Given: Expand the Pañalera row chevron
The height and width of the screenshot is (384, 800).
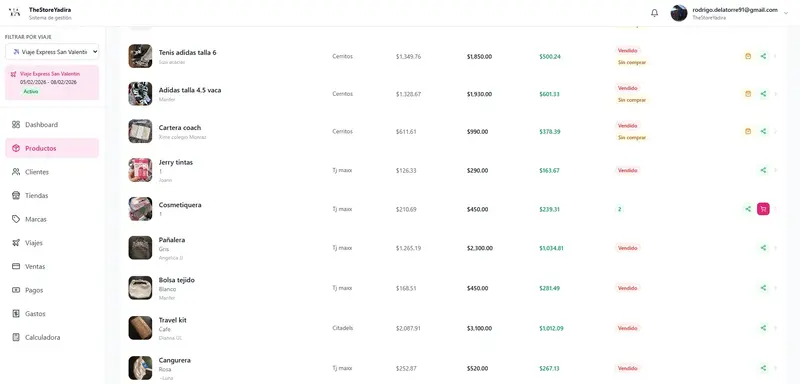Looking at the screenshot, I should tap(776, 248).
